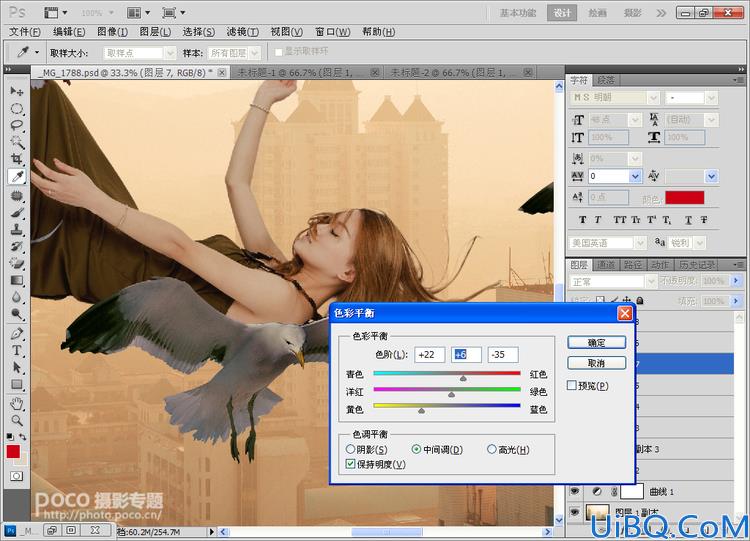Select the Hand tool
Viewport: 750px width, 541px height.
[17, 403]
